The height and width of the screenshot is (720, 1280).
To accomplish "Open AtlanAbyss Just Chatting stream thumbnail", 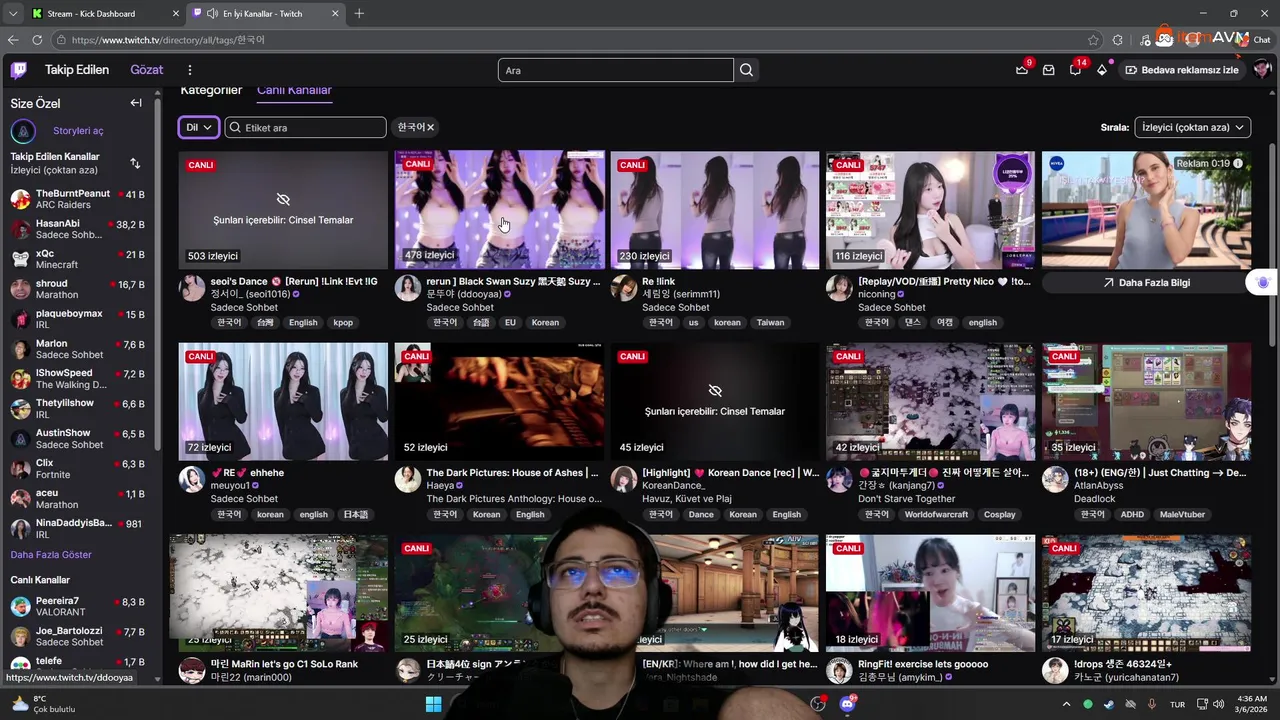I will click(1146, 401).
